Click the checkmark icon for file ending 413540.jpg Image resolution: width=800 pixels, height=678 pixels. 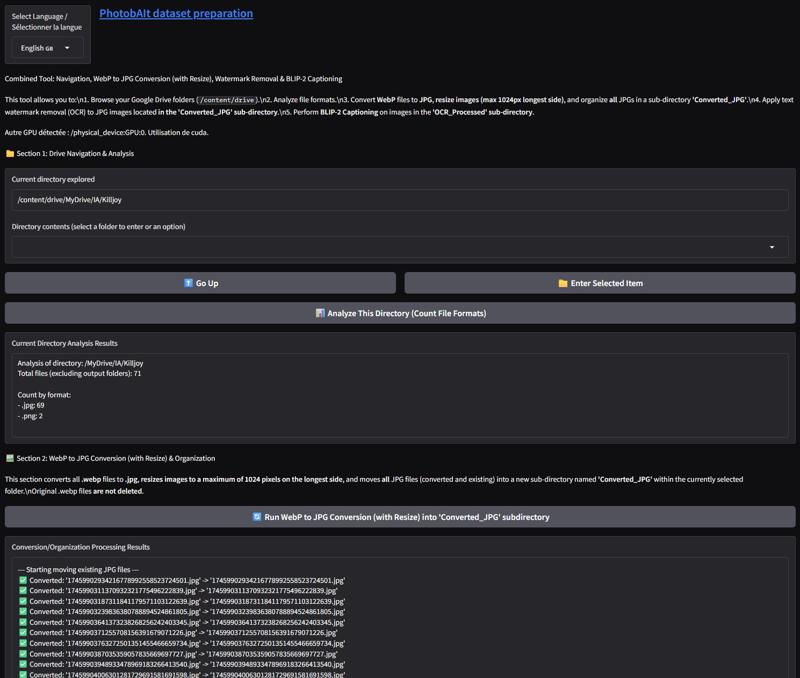(23, 664)
